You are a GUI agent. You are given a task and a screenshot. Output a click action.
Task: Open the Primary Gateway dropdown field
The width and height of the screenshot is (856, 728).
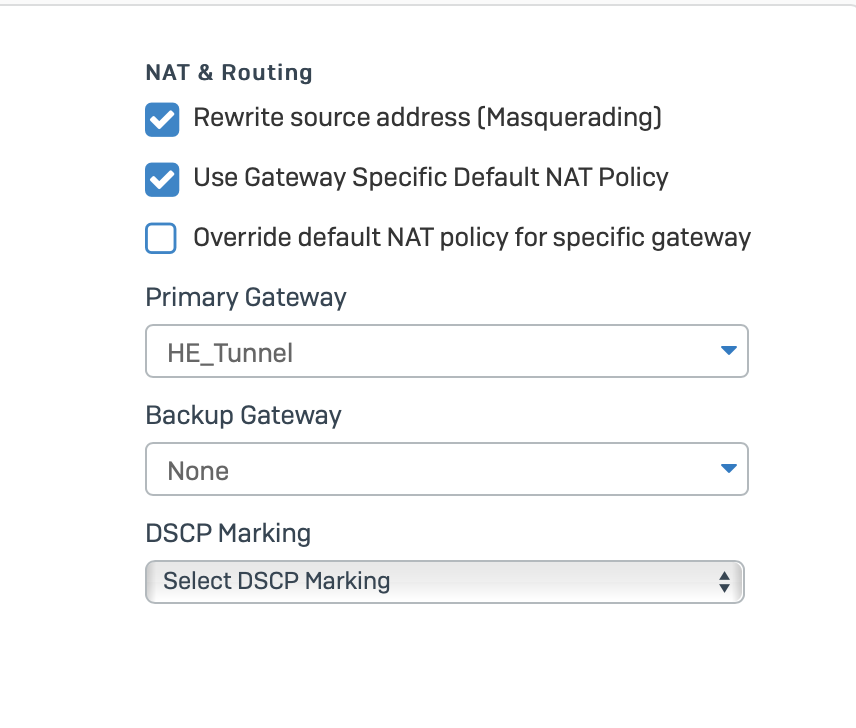tap(446, 351)
